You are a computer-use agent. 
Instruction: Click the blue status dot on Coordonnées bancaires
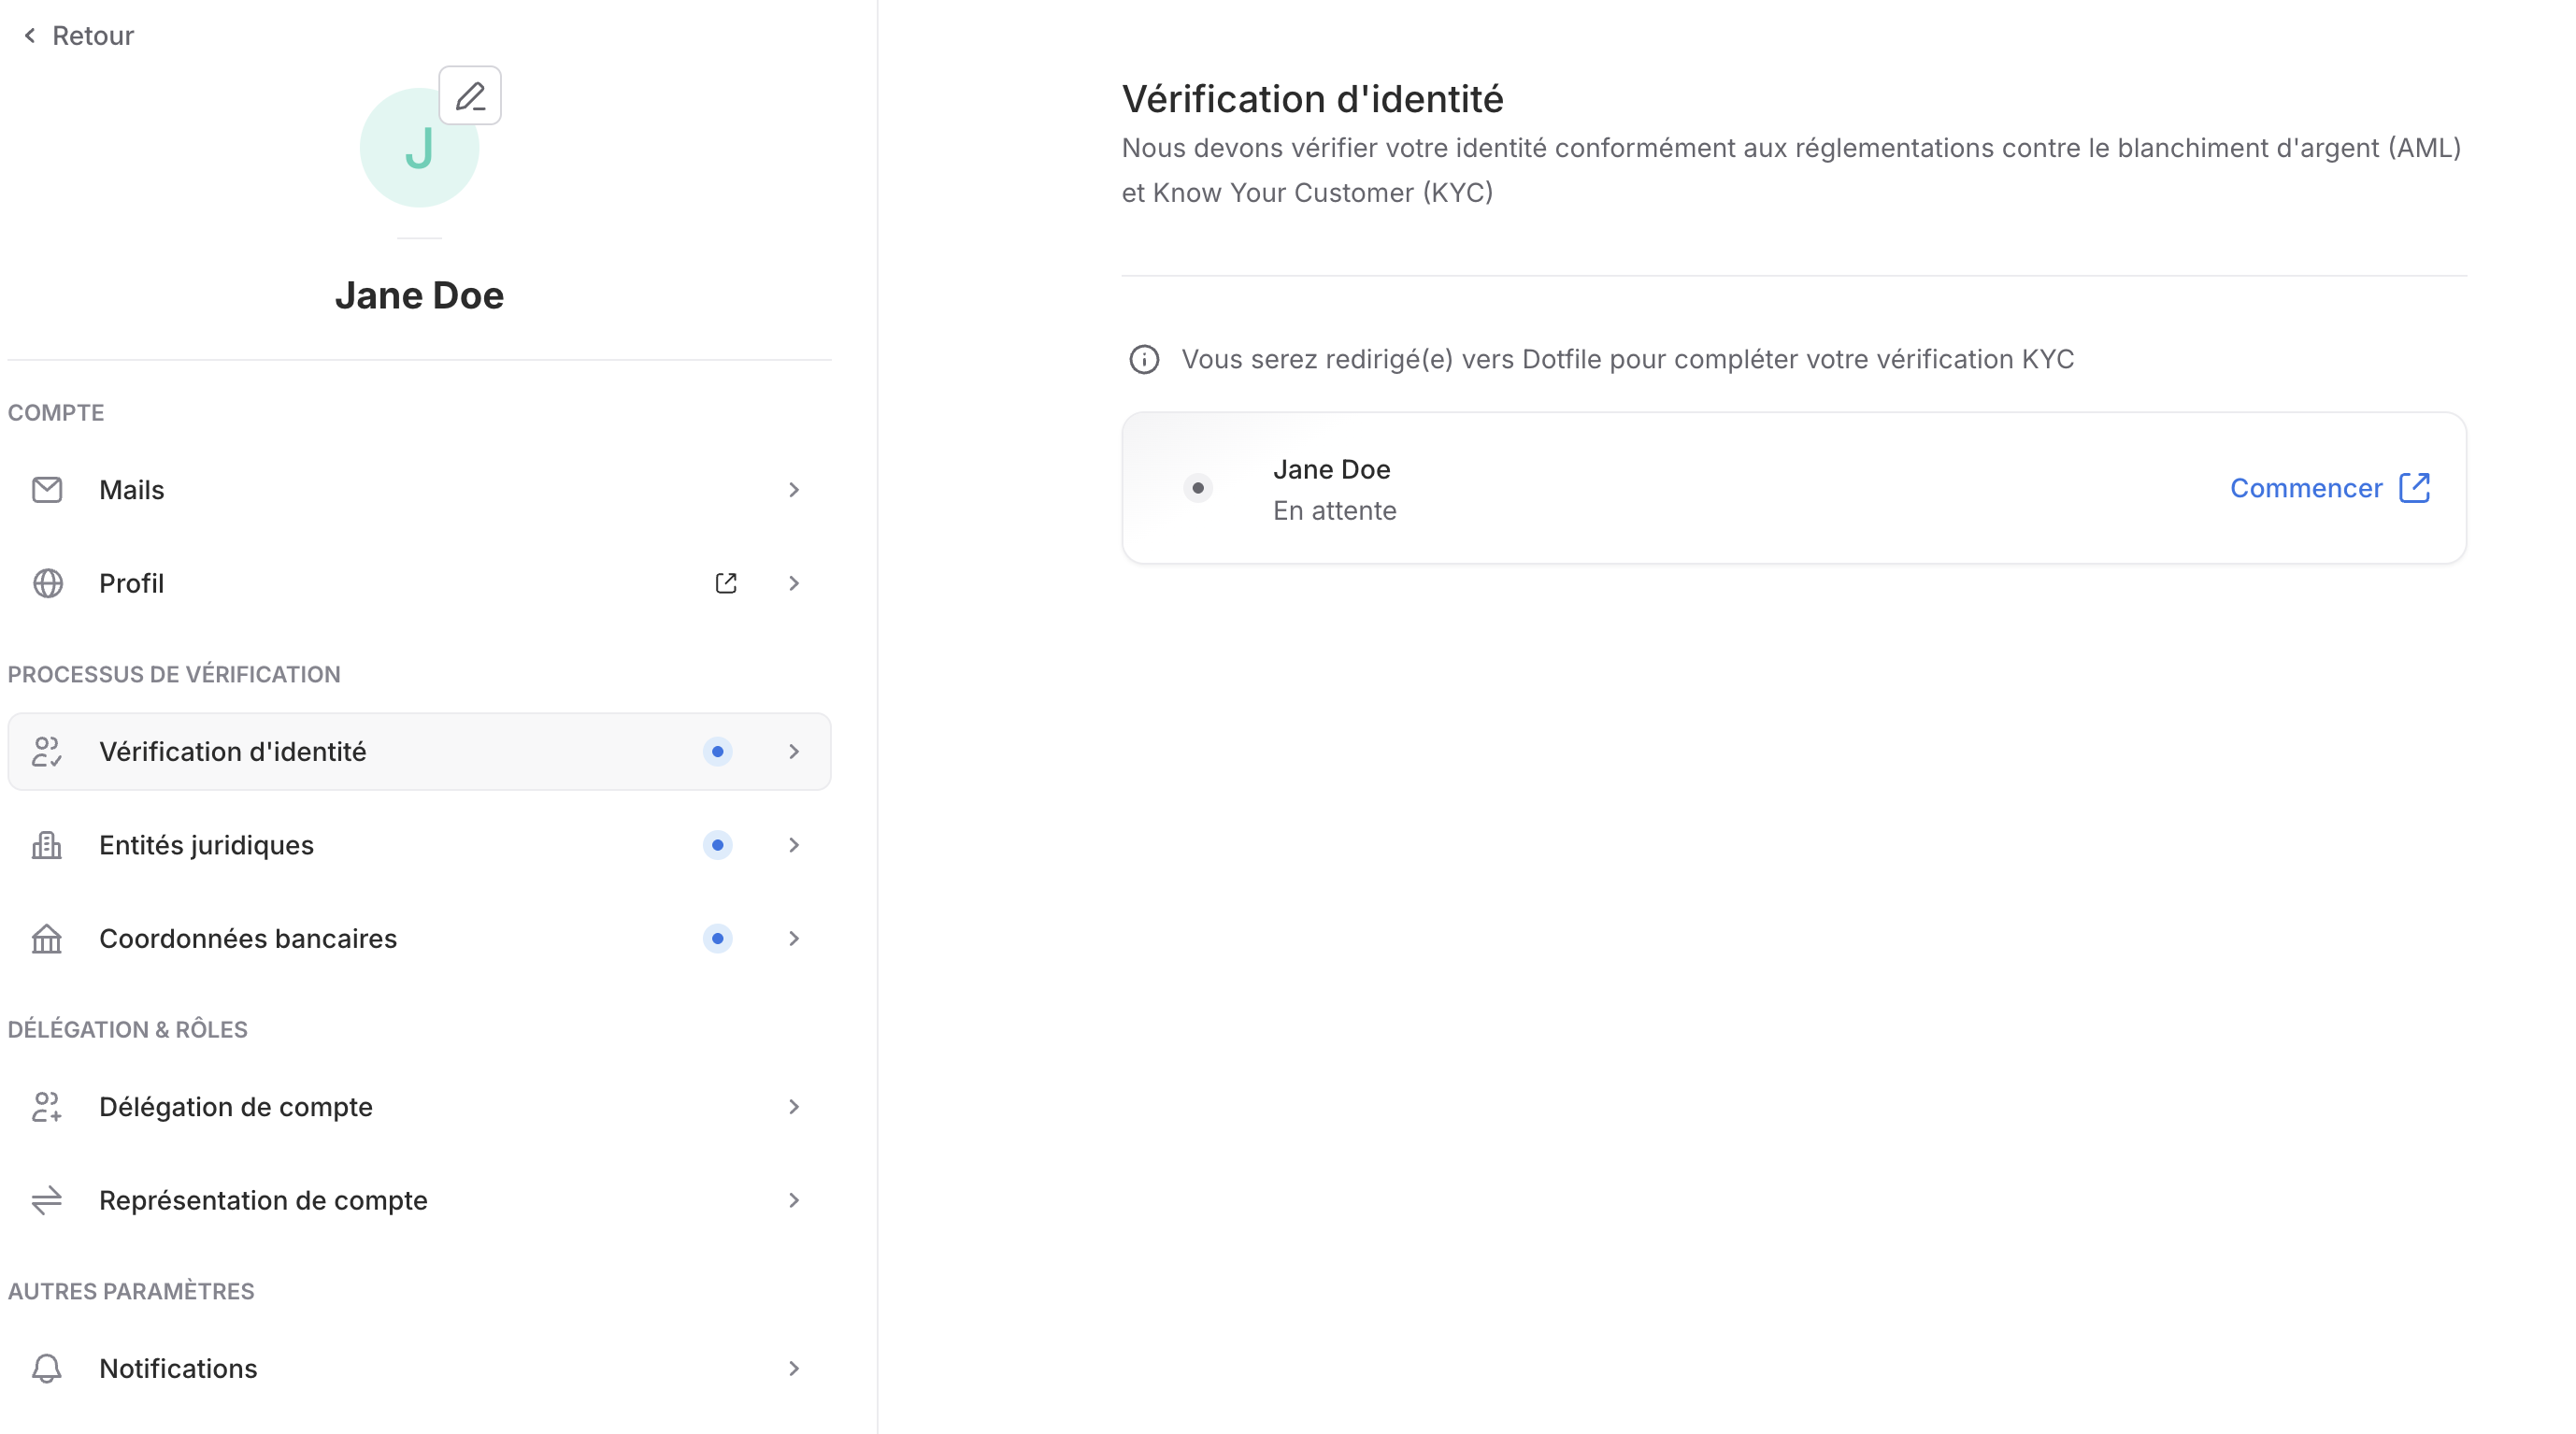click(717, 939)
